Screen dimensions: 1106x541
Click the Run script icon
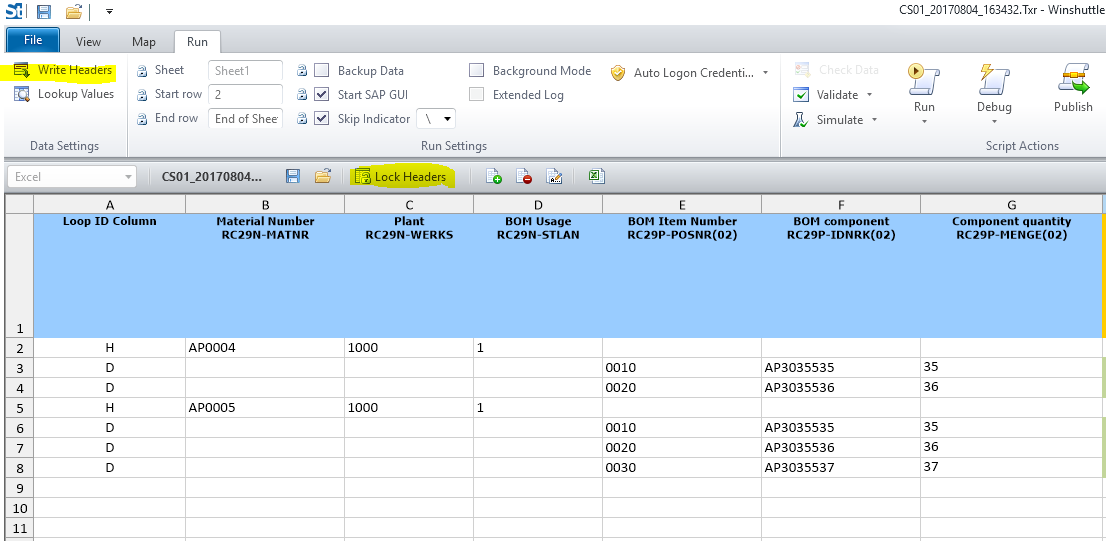(923, 78)
